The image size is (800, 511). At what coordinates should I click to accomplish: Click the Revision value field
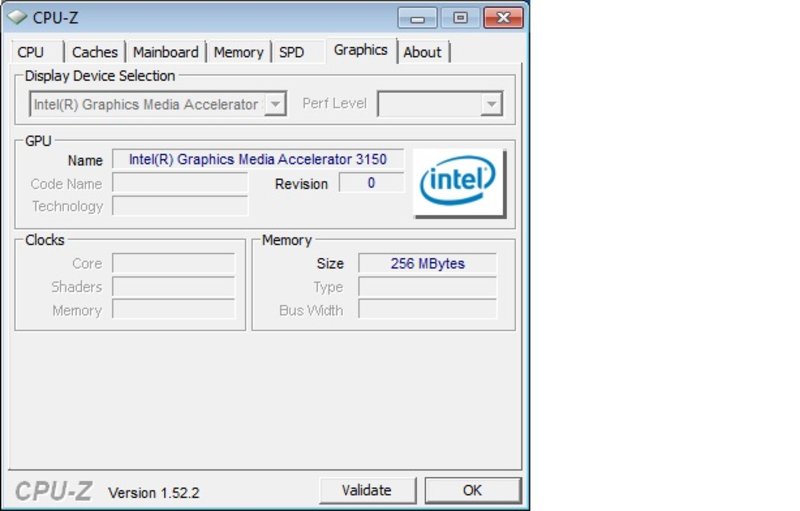click(x=371, y=183)
